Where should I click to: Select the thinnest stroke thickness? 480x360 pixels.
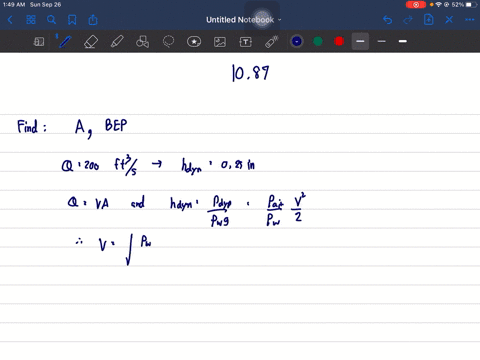382,41
